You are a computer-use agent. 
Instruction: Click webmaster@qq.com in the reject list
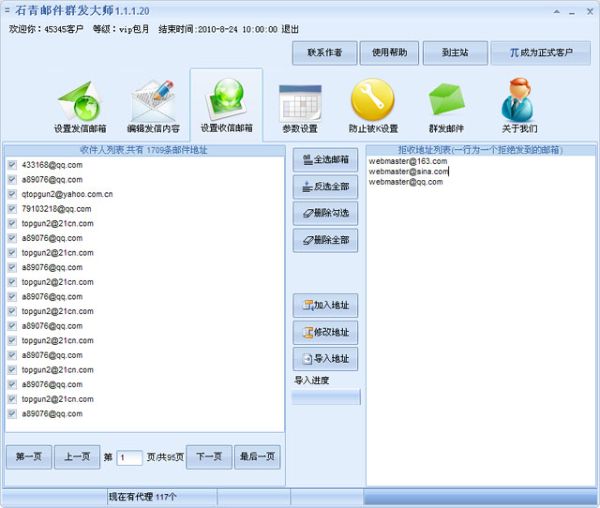[x=406, y=182]
